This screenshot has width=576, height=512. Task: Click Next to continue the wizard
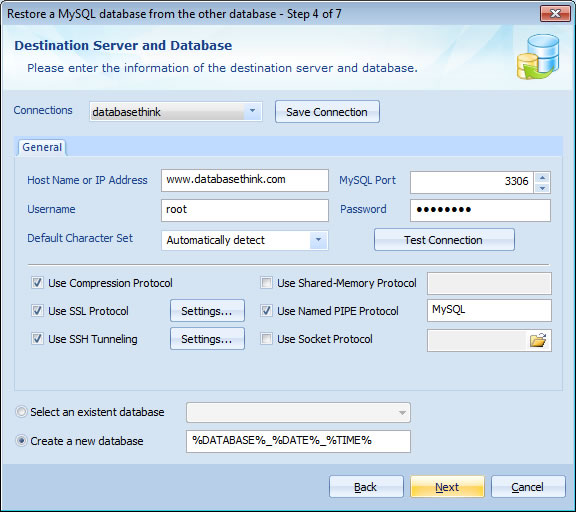[x=447, y=487]
